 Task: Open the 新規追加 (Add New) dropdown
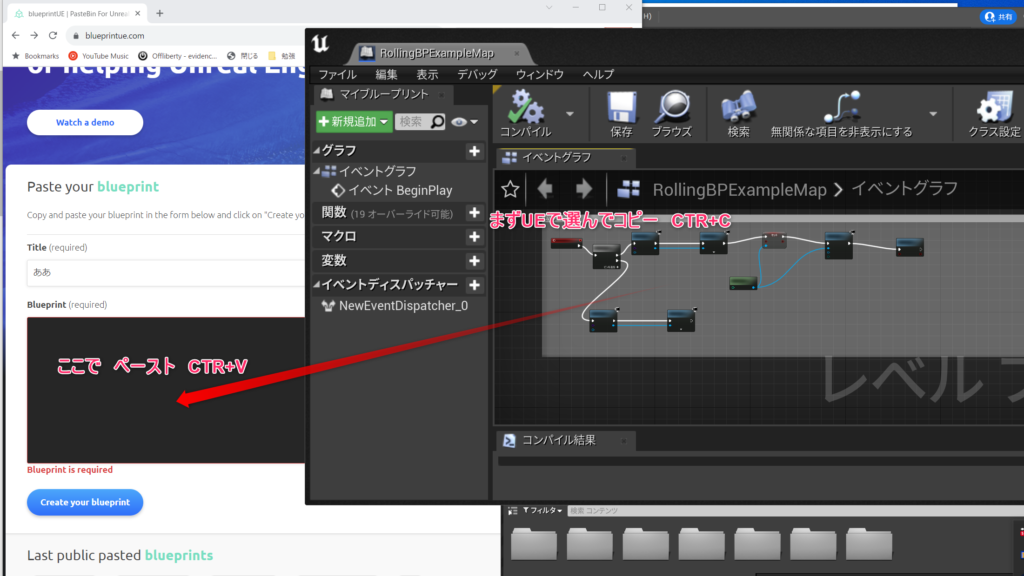tap(353, 122)
